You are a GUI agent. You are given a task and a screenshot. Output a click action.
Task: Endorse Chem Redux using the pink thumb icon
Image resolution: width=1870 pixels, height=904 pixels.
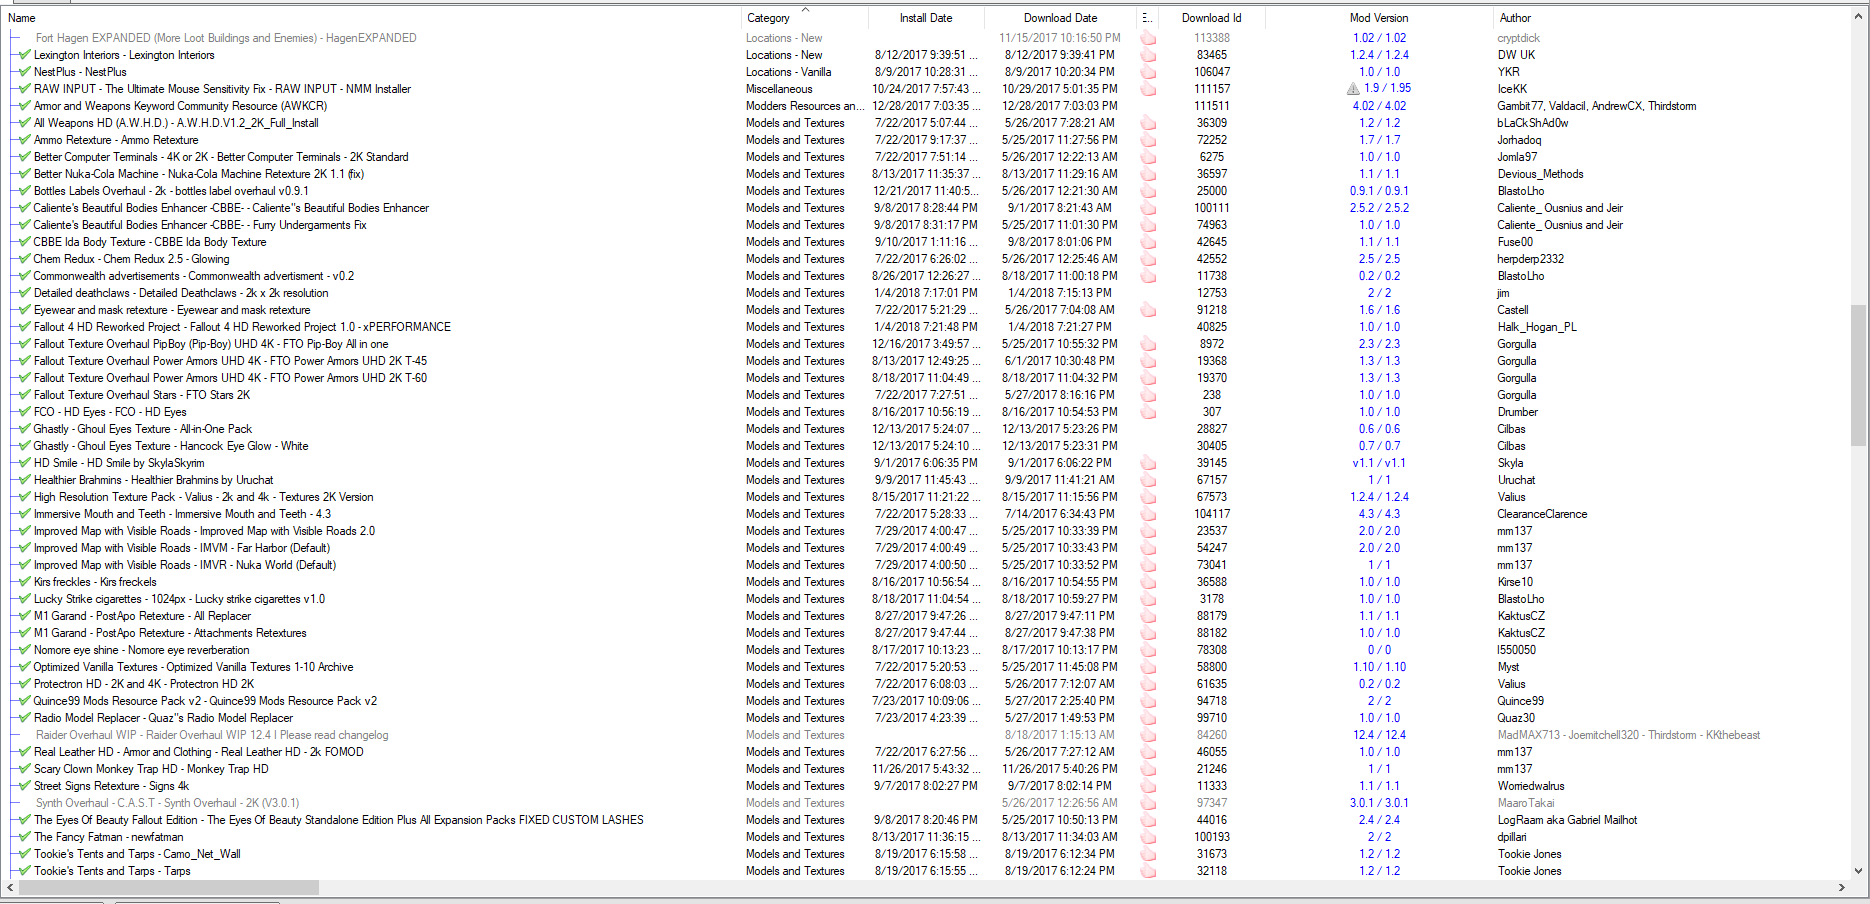pyautogui.click(x=1148, y=259)
